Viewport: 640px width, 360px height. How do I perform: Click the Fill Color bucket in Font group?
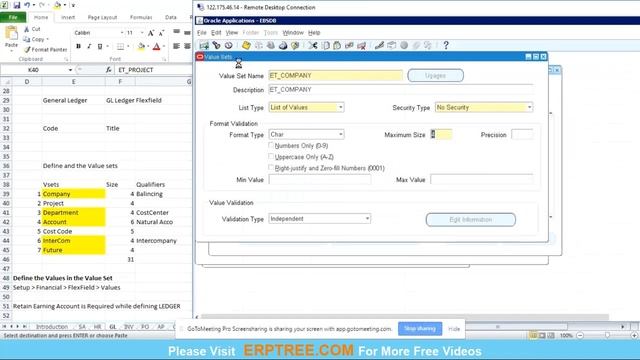click(141, 47)
